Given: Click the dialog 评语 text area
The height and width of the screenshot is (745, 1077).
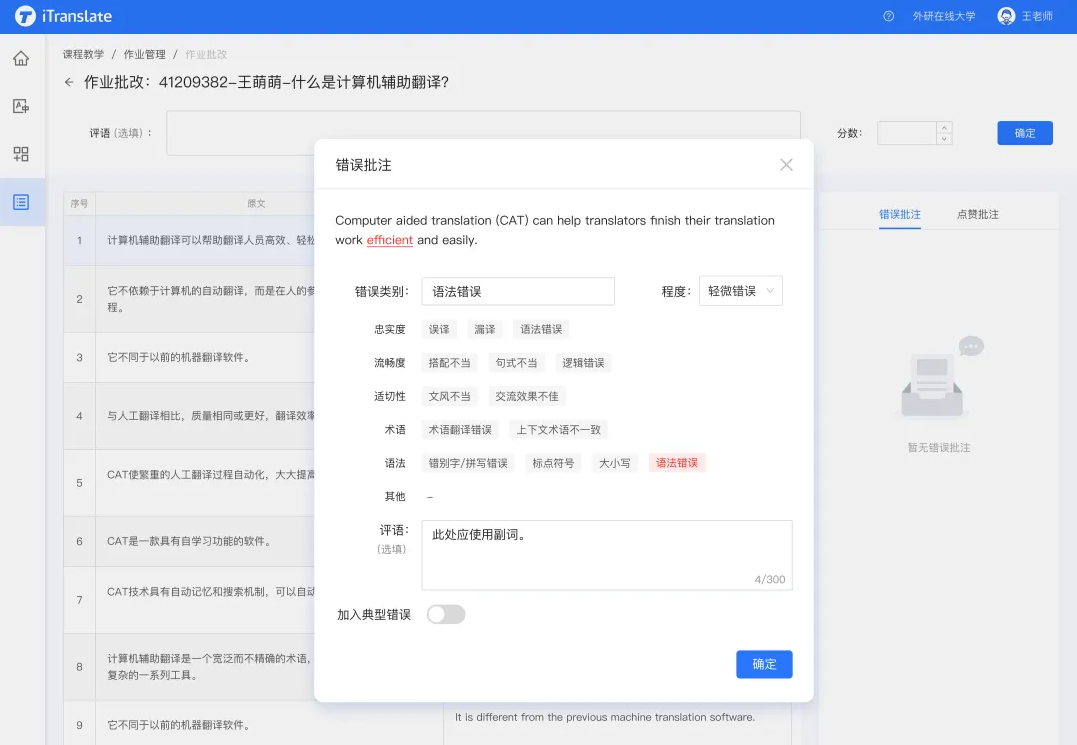Looking at the screenshot, I should 607,555.
